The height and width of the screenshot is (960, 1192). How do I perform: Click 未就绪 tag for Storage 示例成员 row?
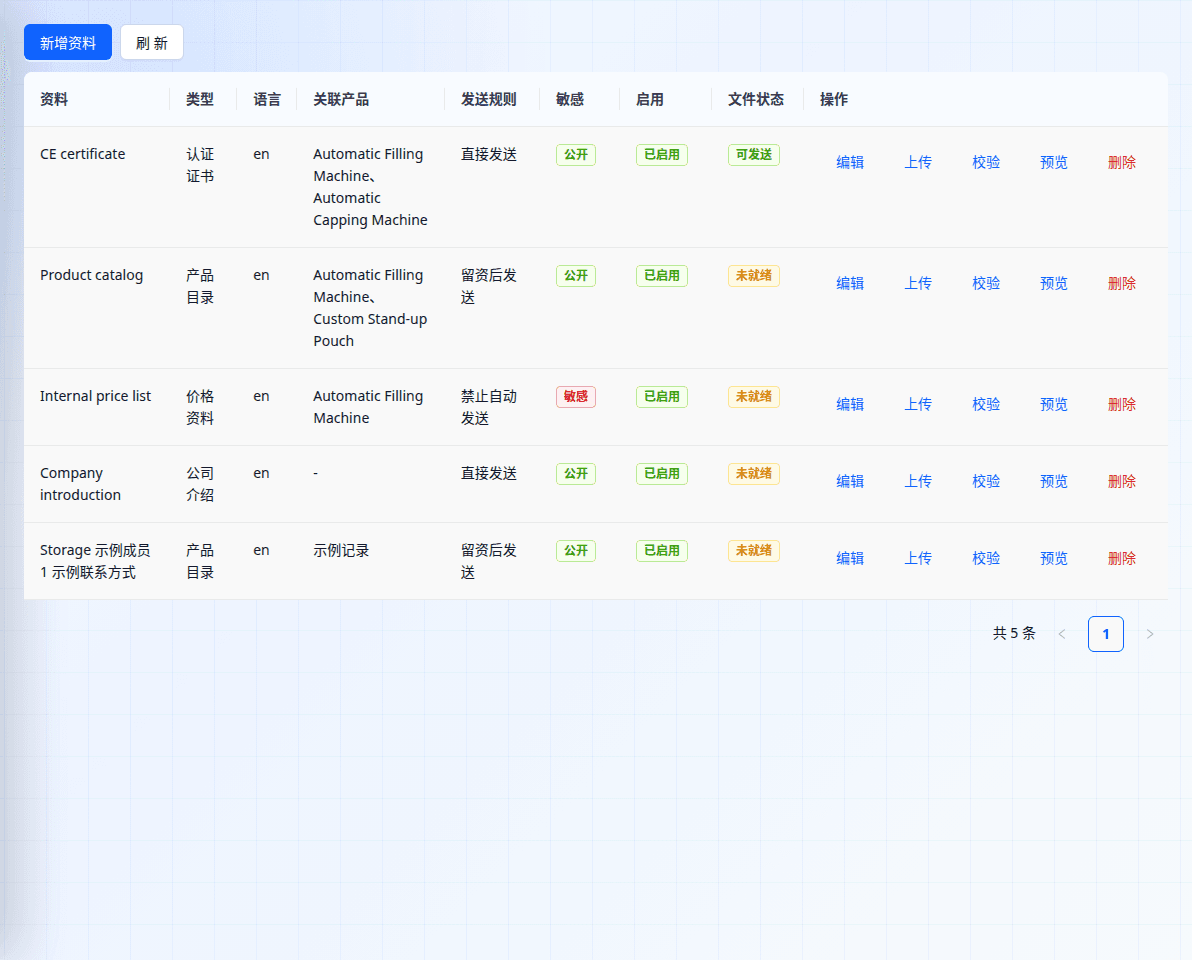[x=753, y=550]
